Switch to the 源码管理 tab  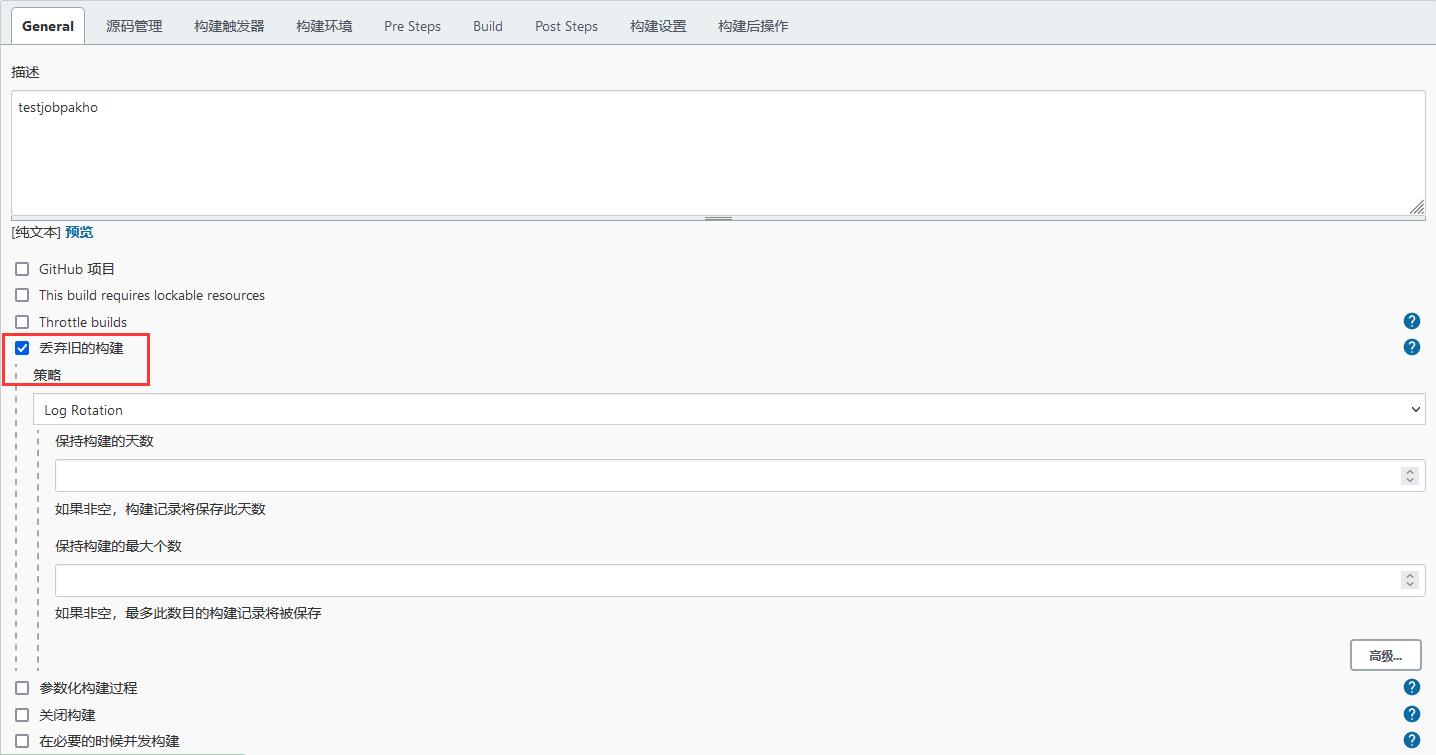point(134,26)
